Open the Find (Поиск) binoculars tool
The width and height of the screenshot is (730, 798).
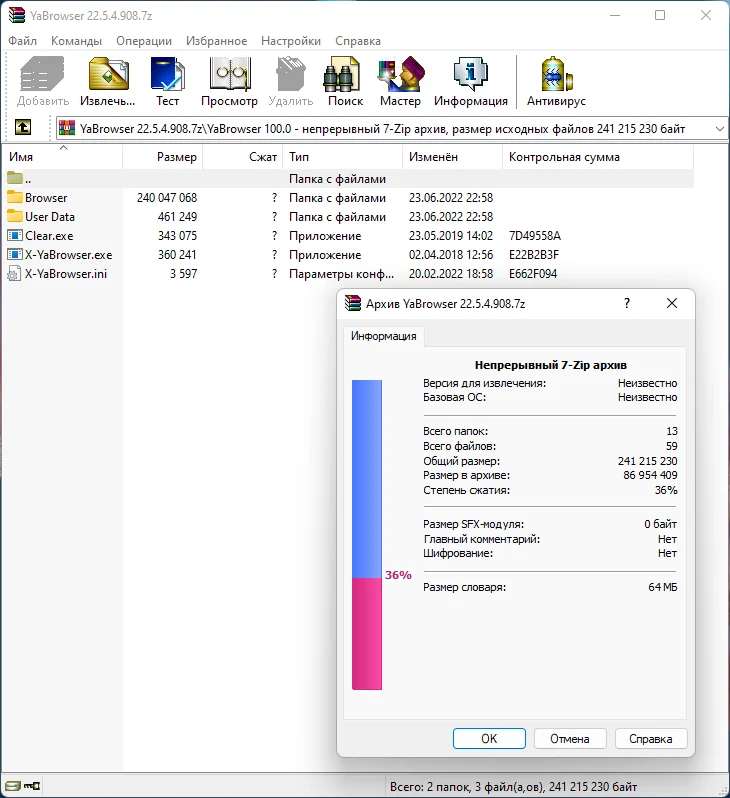(x=345, y=81)
